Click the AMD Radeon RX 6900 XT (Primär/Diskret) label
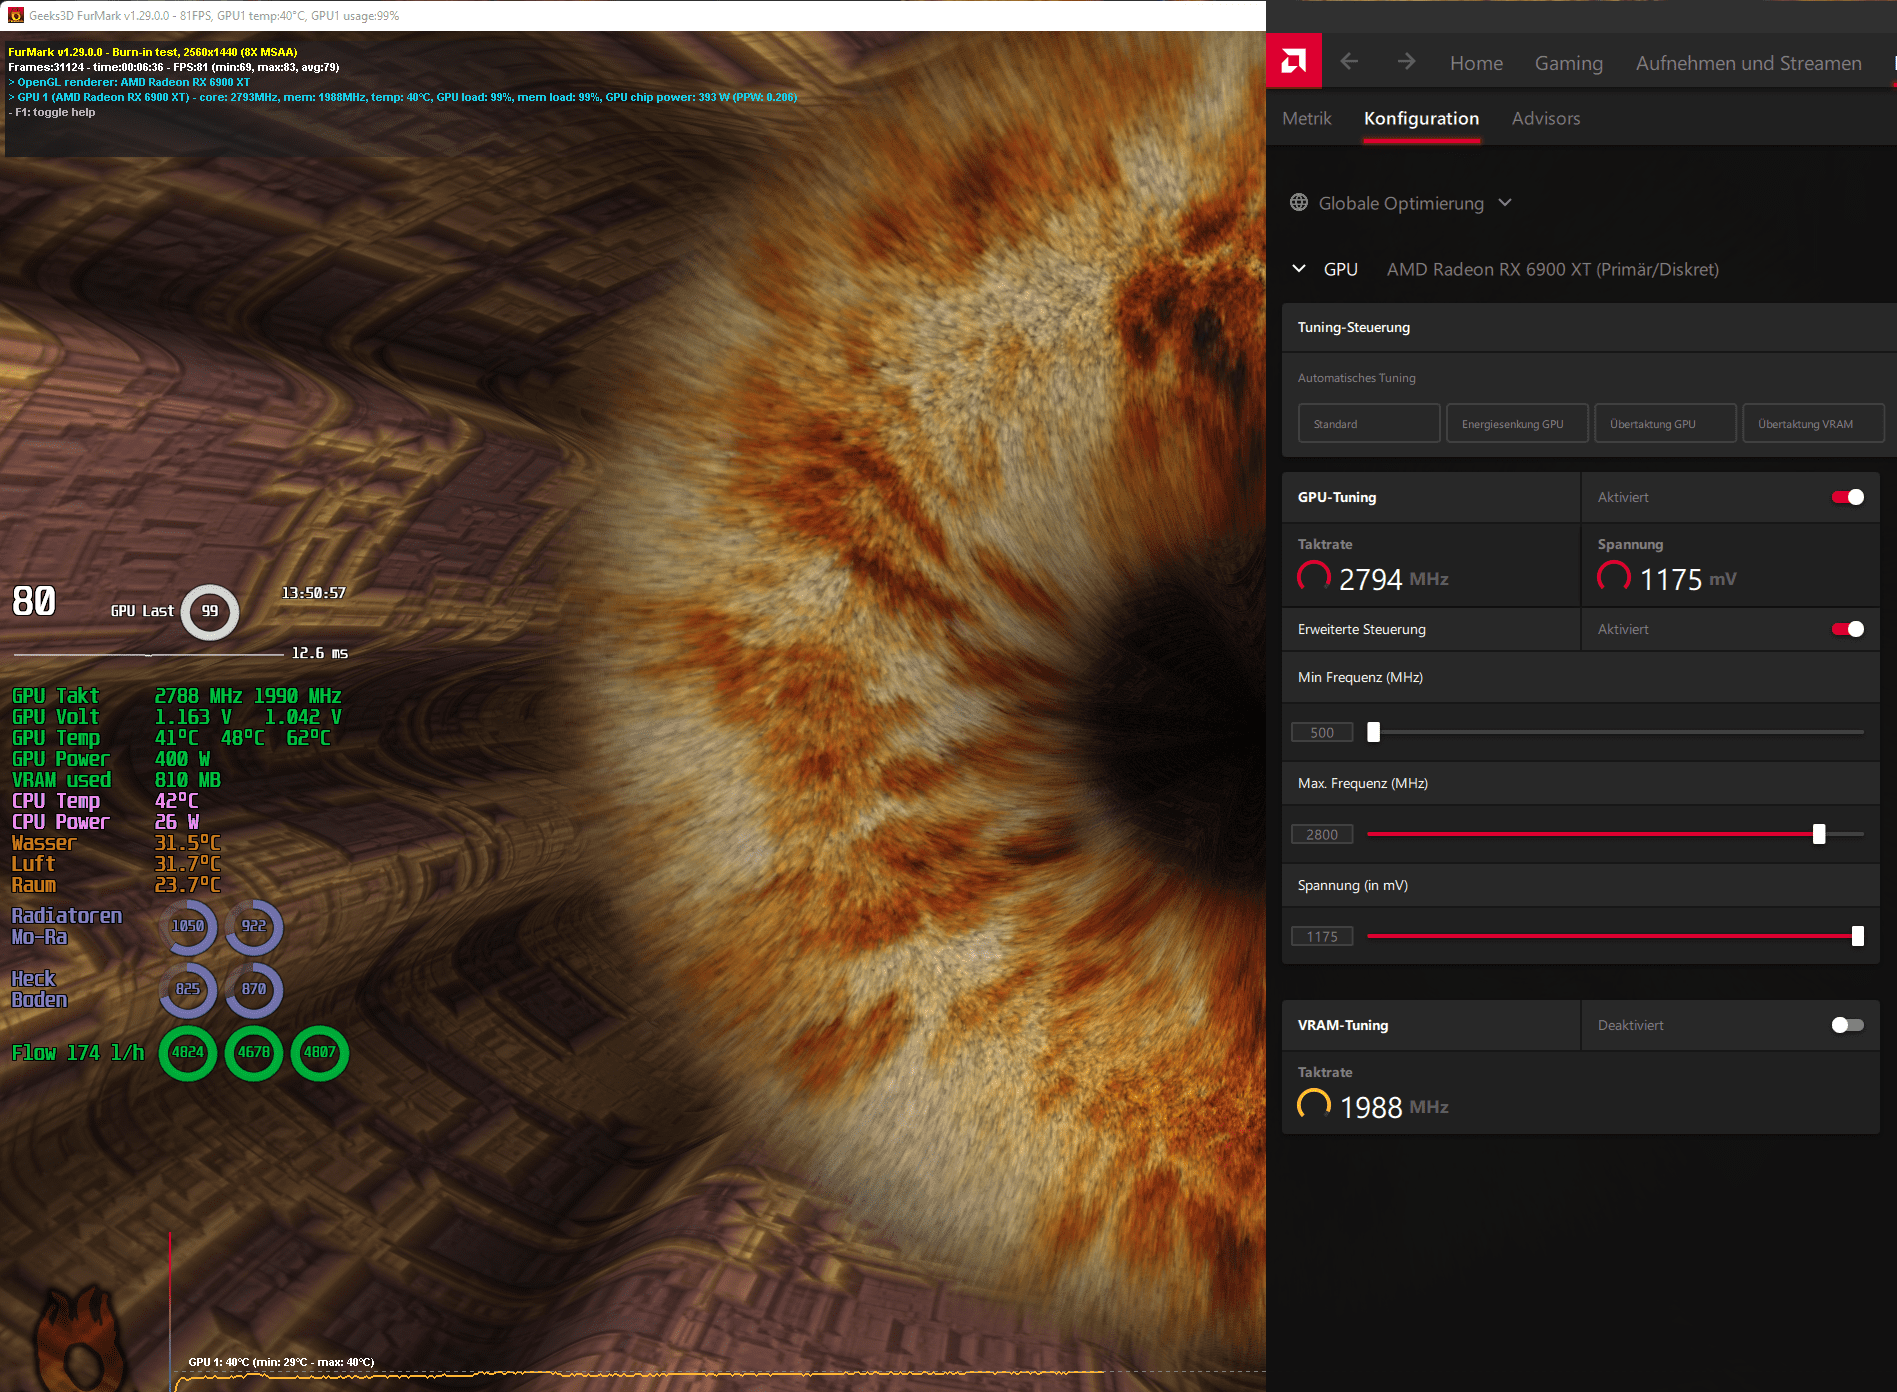1897x1392 pixels. pyautogui.click(x=1552, y=269)
